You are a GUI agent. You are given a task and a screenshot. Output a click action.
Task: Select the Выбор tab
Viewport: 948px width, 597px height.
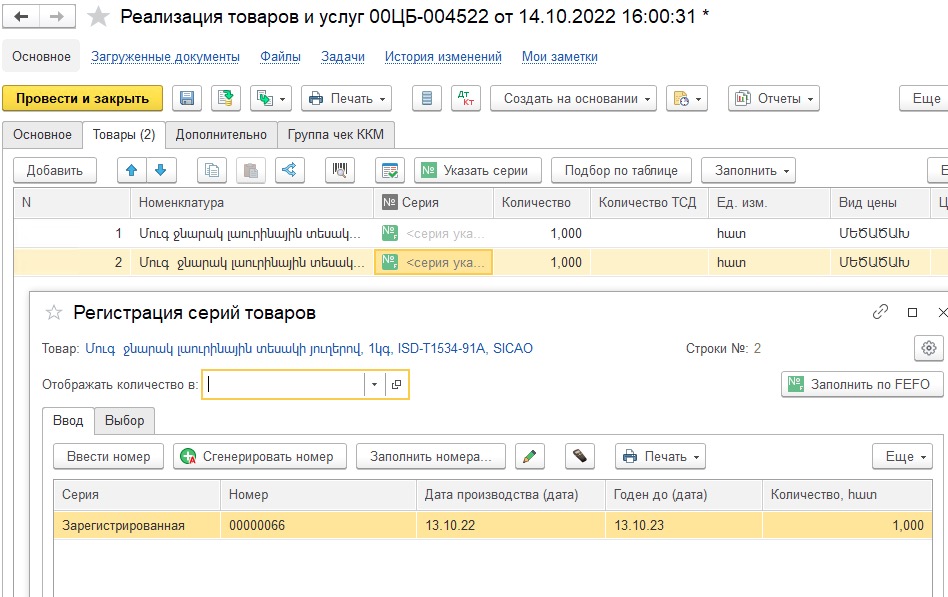(x=125, y=421)
